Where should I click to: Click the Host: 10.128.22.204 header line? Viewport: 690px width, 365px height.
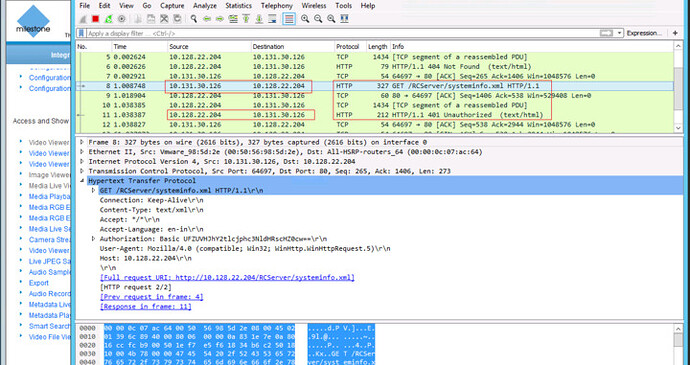[146, 258]
